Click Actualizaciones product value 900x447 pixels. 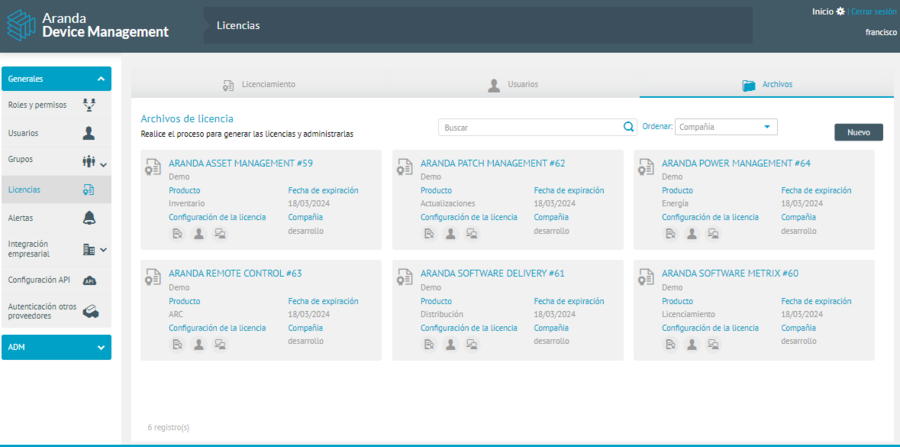pyautogui.click(x=448, y=203)
